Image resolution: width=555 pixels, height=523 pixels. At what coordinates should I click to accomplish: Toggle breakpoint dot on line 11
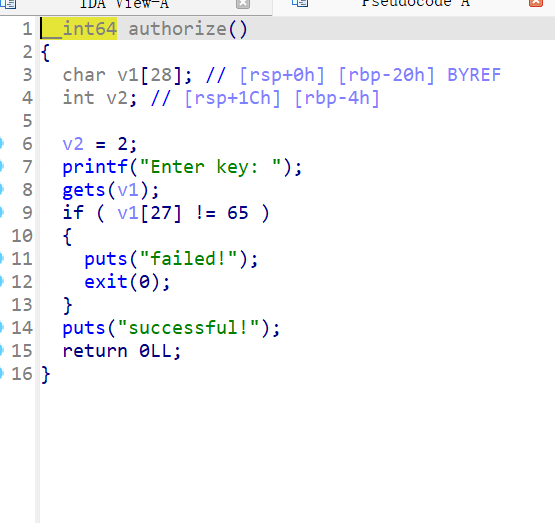click(x=1, y=259)
